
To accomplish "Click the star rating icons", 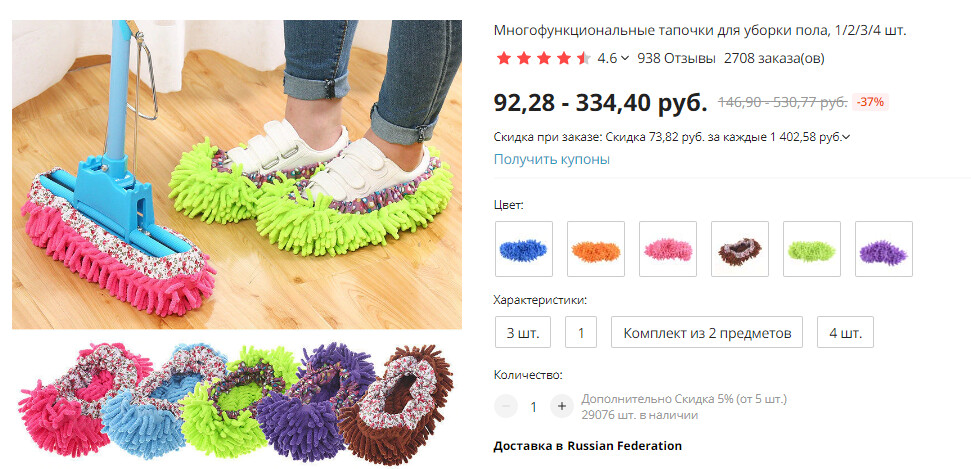I will coord(543,58).
